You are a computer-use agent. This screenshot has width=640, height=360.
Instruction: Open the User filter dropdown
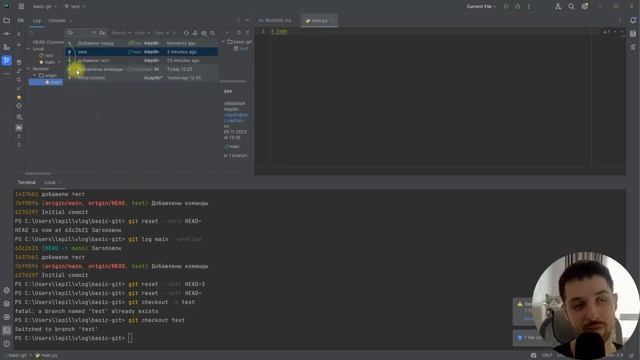[x=142, y=33]
